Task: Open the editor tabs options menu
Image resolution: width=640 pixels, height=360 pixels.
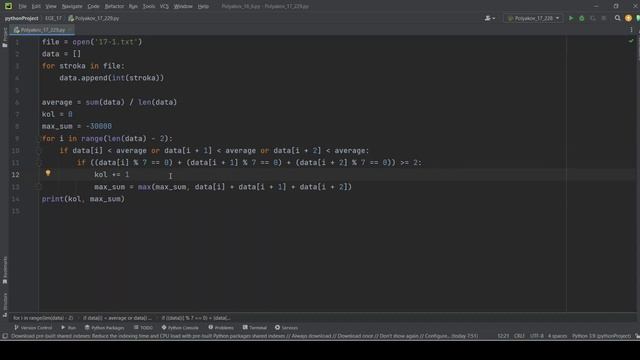Action: [x=631, y=30]
